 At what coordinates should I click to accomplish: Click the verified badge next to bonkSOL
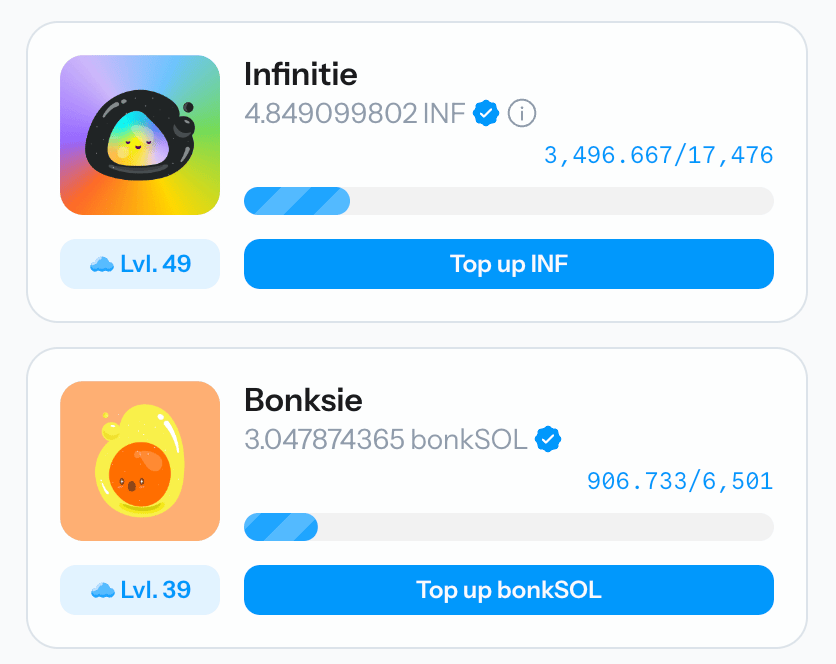tap(548, 439)
